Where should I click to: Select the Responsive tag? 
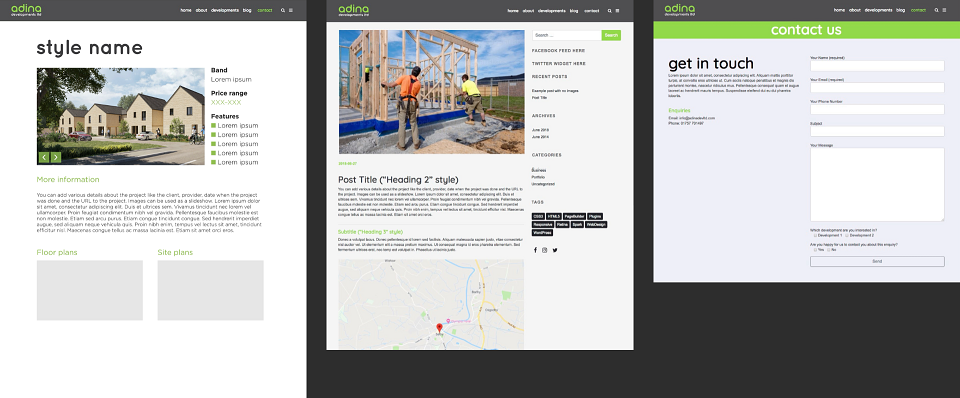543,225
